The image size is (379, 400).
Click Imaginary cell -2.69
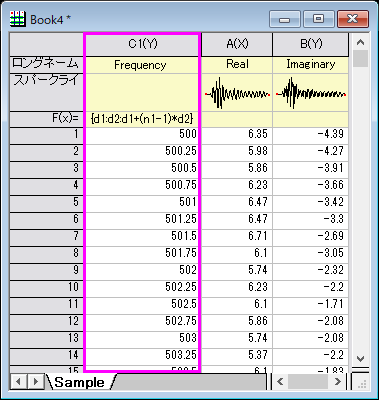click(311, 238)
